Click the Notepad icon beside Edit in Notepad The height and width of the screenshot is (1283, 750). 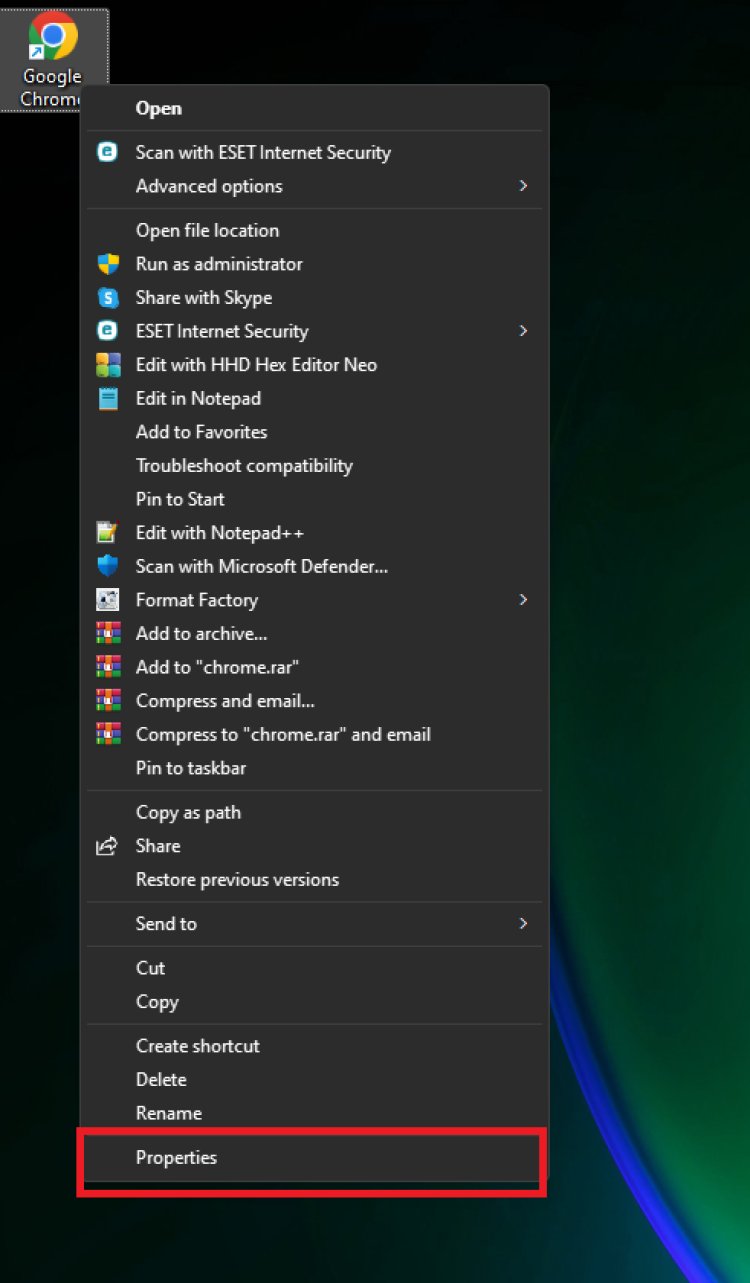click(107, 399)
